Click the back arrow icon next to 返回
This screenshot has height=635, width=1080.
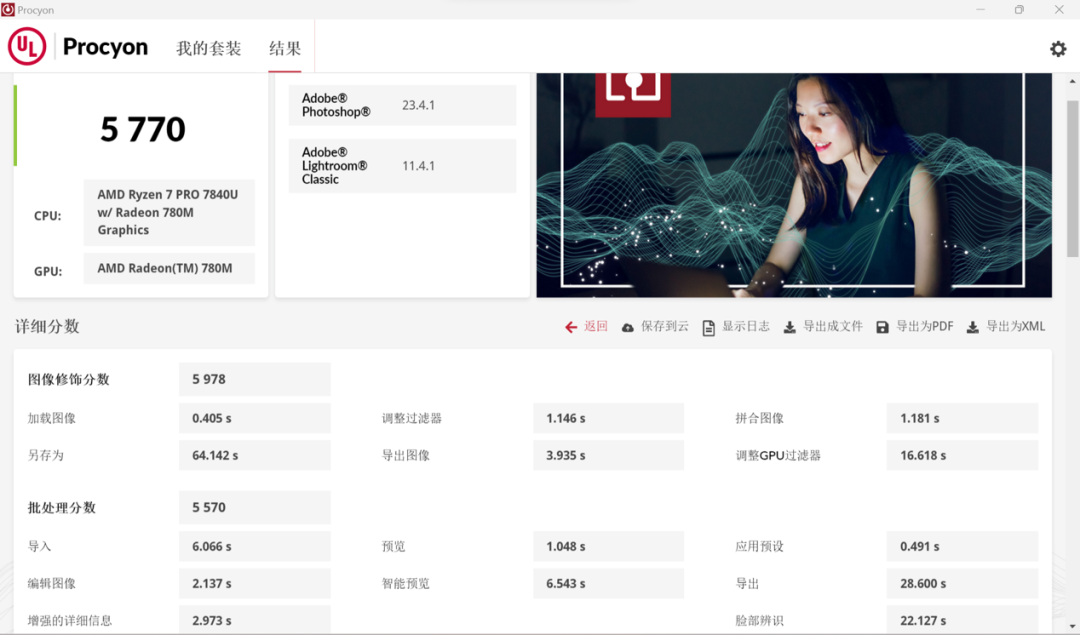pos(571,327)
